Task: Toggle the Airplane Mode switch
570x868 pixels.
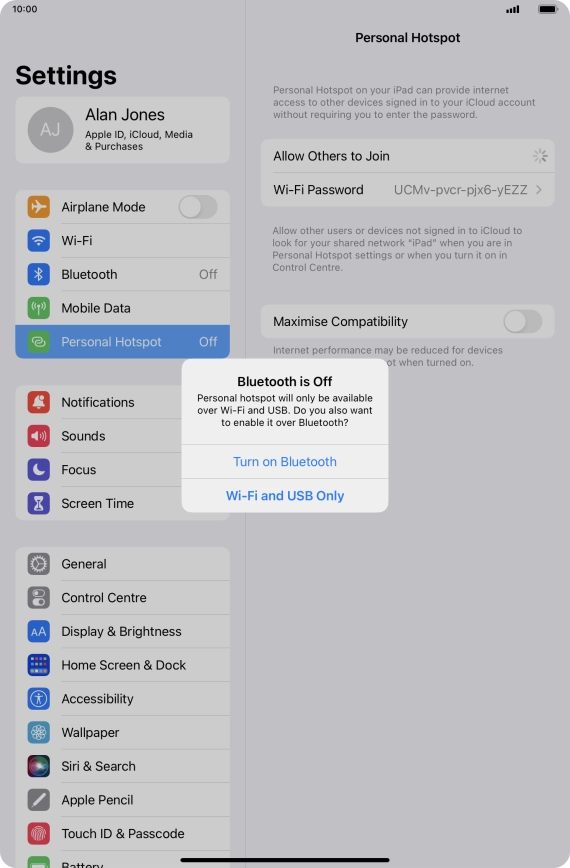Action: (198, 207)
